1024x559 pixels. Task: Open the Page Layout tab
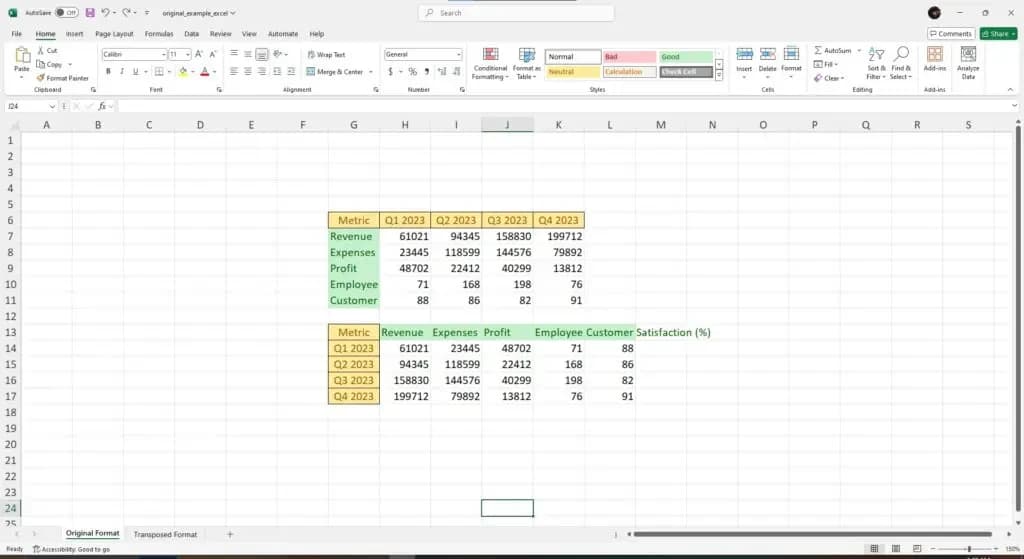[114, 34]
